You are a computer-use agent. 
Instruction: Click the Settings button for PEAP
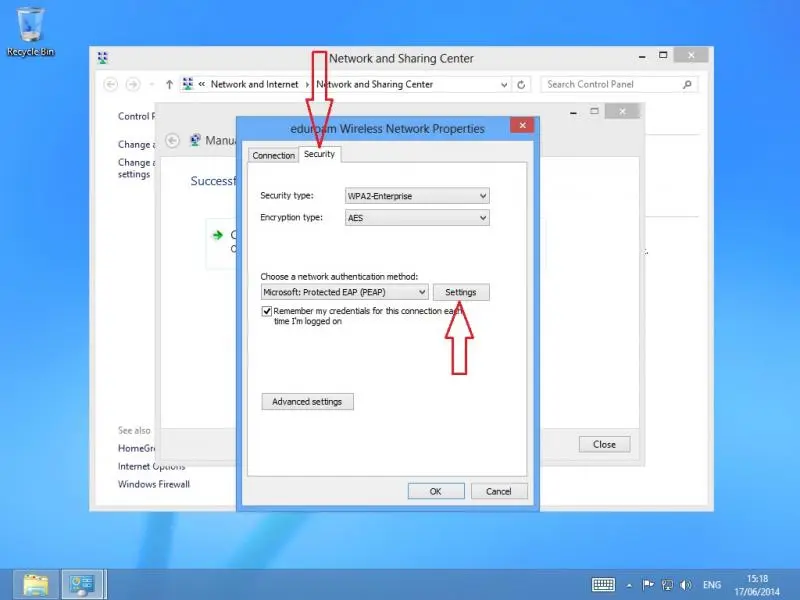pos(460,292)
